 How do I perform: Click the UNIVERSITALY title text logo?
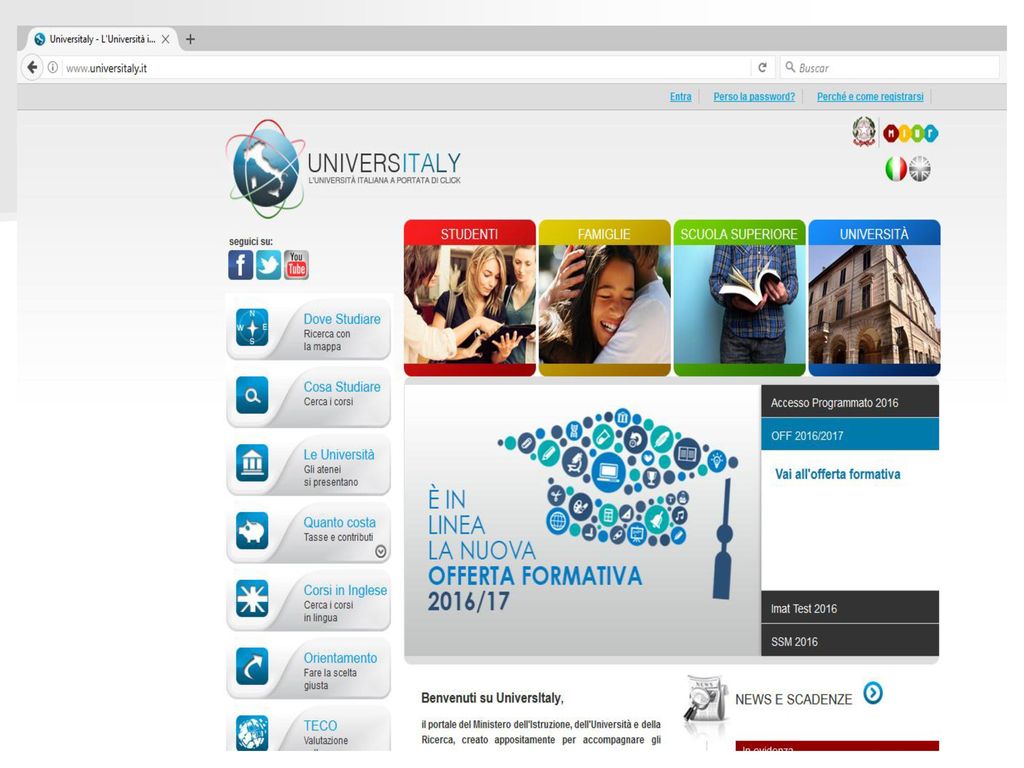(x=384, y=163)
